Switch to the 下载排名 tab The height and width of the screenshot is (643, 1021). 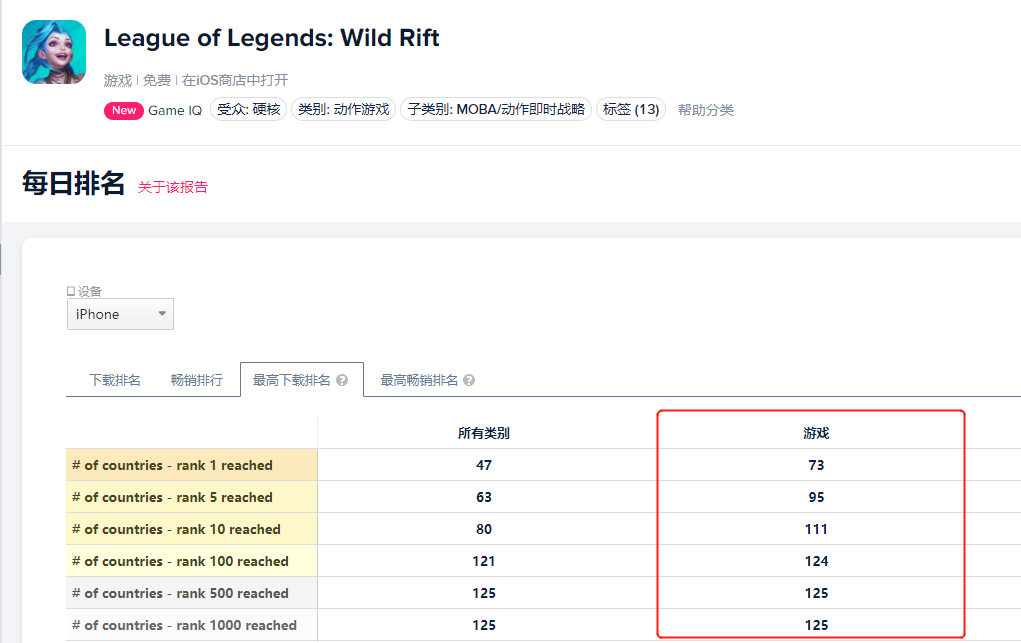click(x=115, y=380)
